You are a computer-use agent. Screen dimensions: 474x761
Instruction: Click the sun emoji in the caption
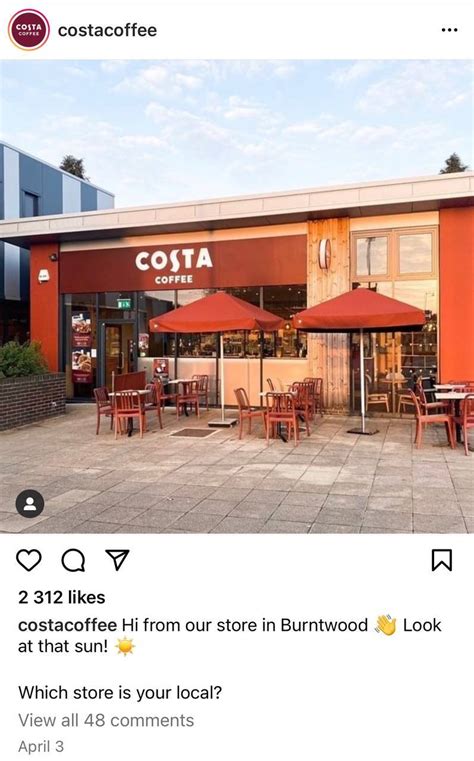coord(125,646)
